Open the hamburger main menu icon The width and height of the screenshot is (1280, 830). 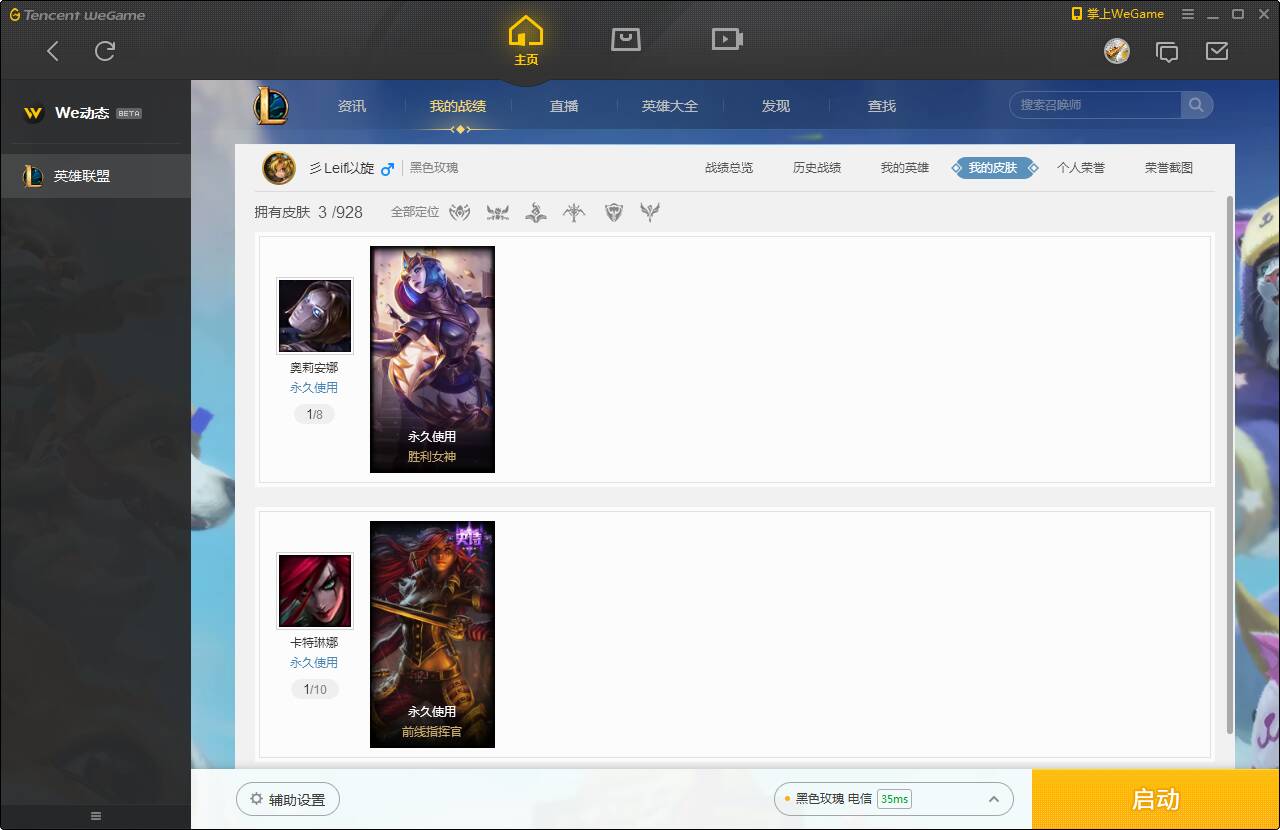1188,14
